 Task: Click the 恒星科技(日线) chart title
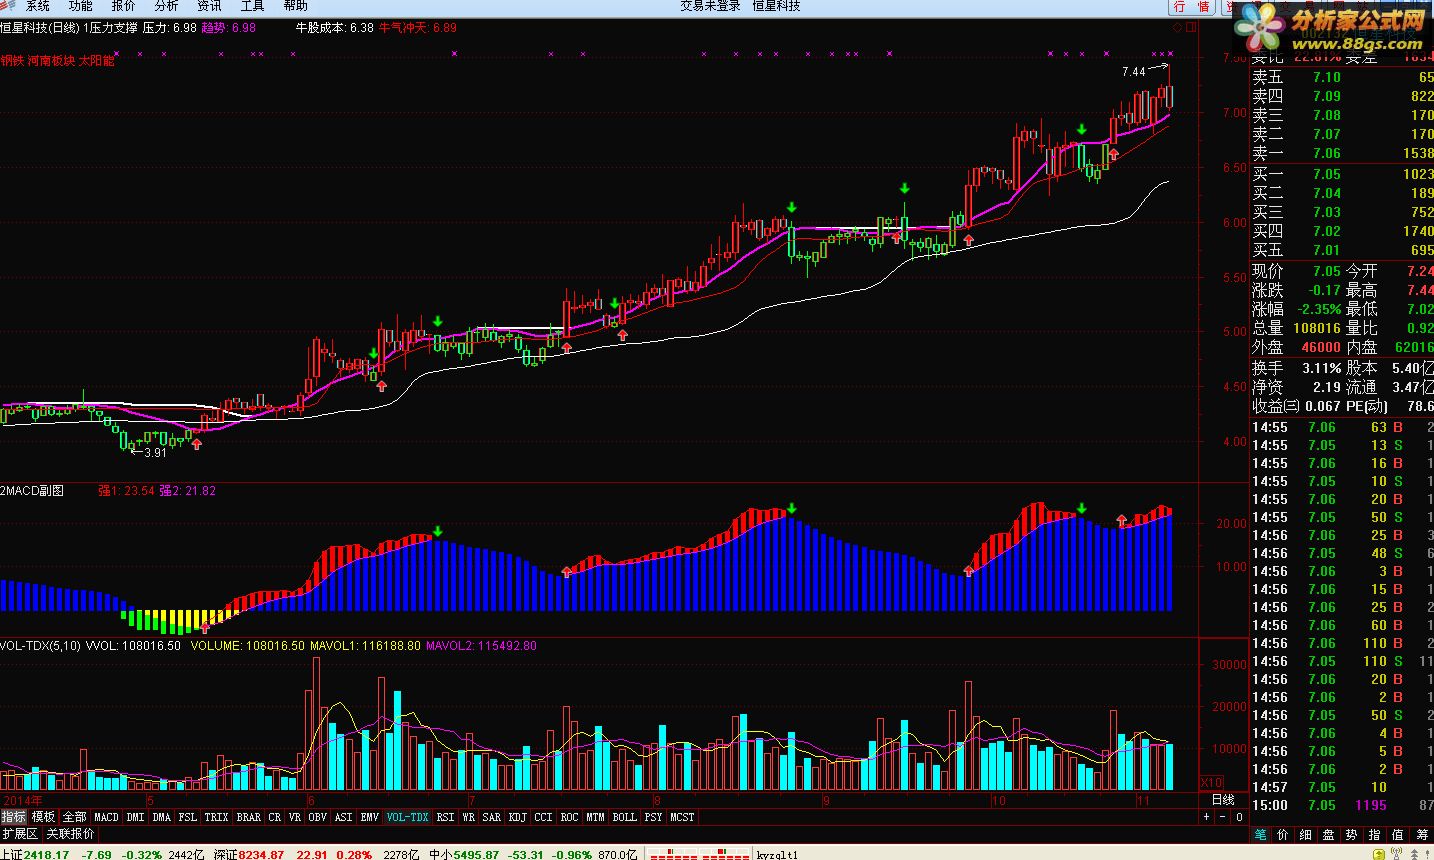tap(40, 28)
